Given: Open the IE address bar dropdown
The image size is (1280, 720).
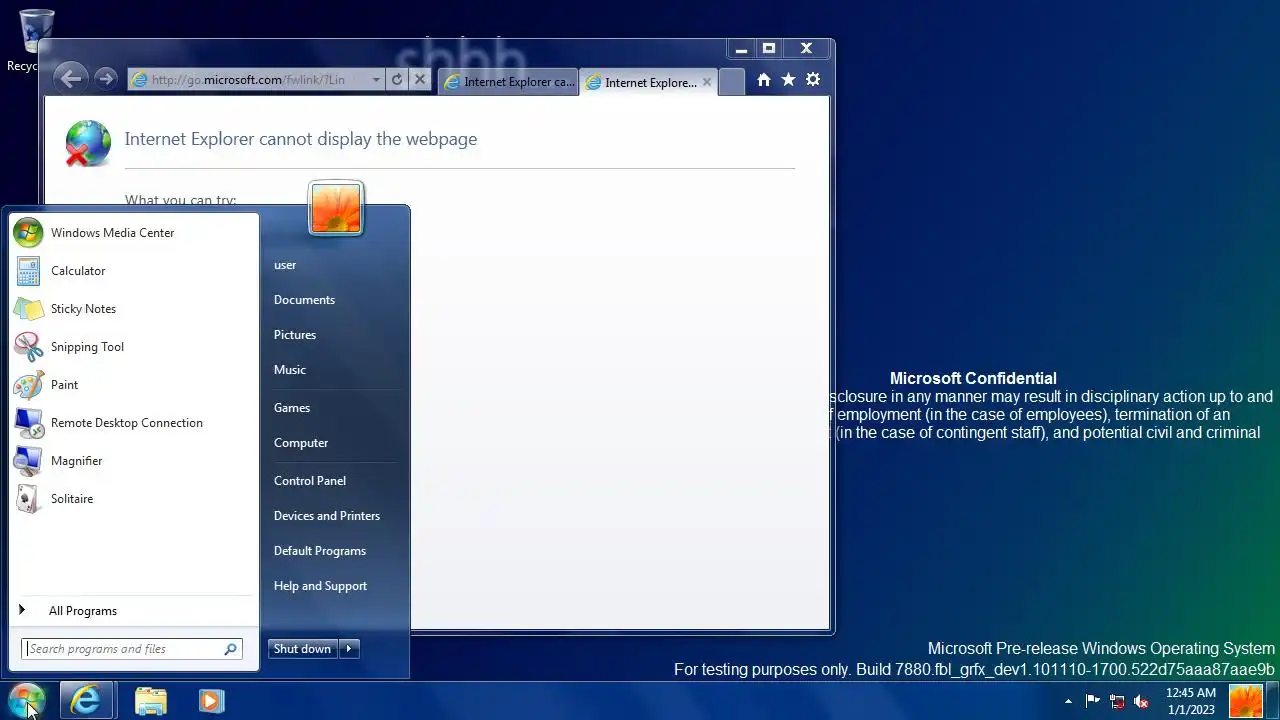Looking at the screenshot, I should 376,80.
